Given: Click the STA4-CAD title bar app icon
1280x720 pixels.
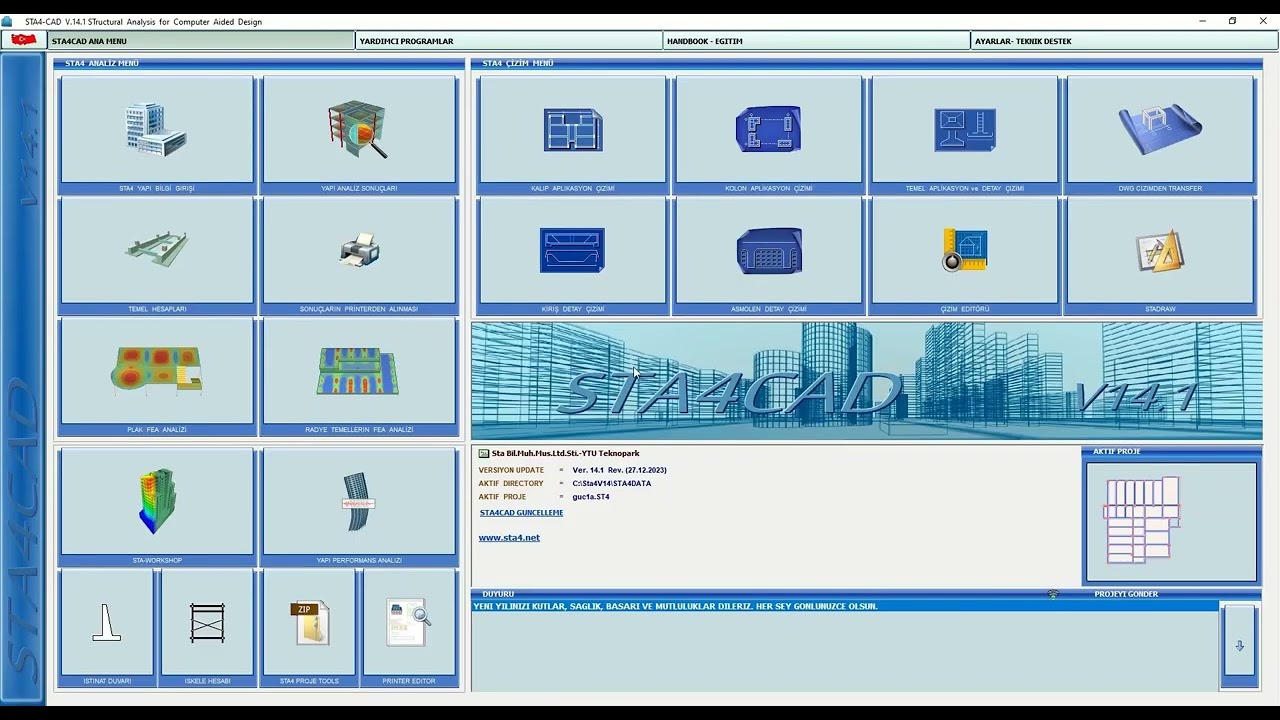Looking at the screenshot, I should coord(7,21).
